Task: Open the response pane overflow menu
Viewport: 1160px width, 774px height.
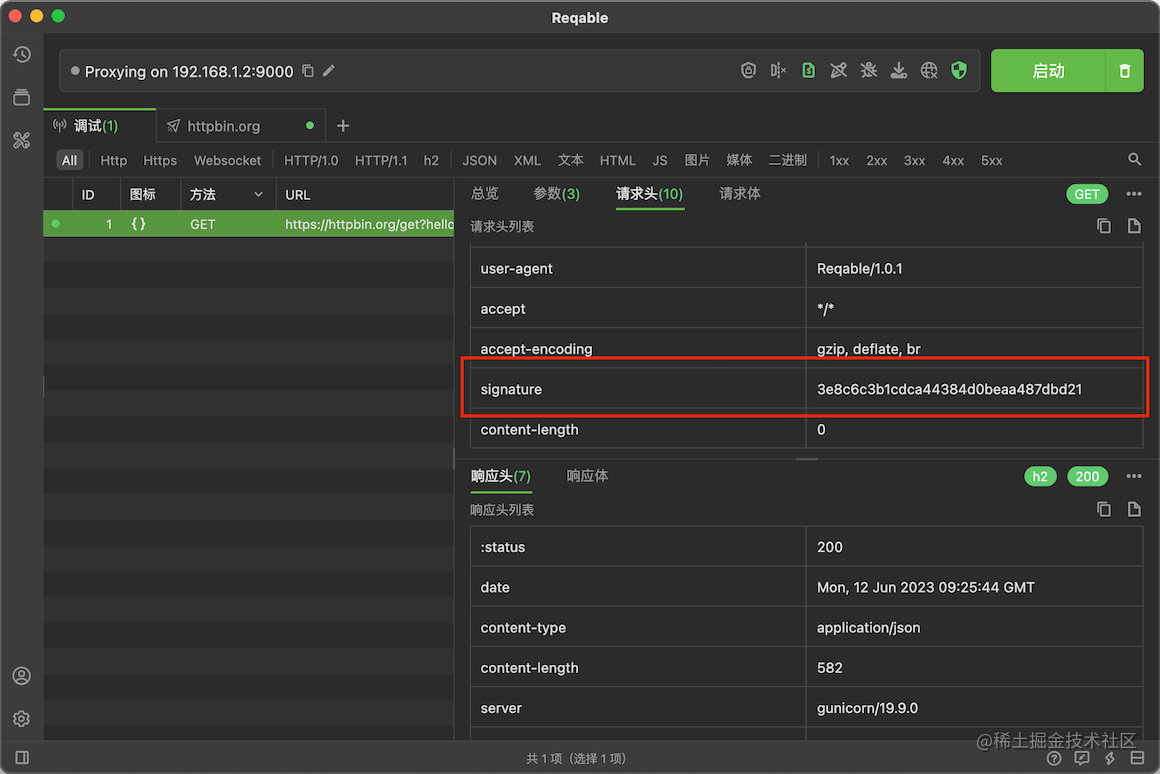Action: pos(1133,476)
